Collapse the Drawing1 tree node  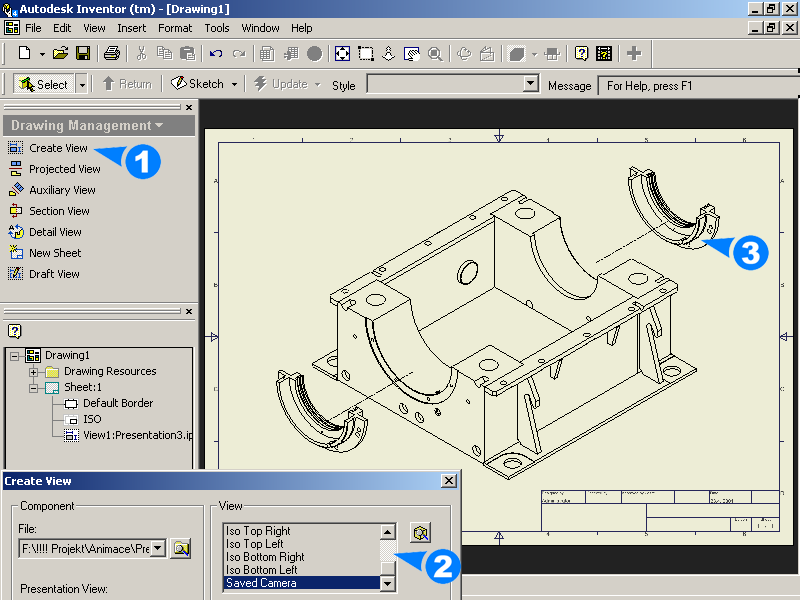16,355
